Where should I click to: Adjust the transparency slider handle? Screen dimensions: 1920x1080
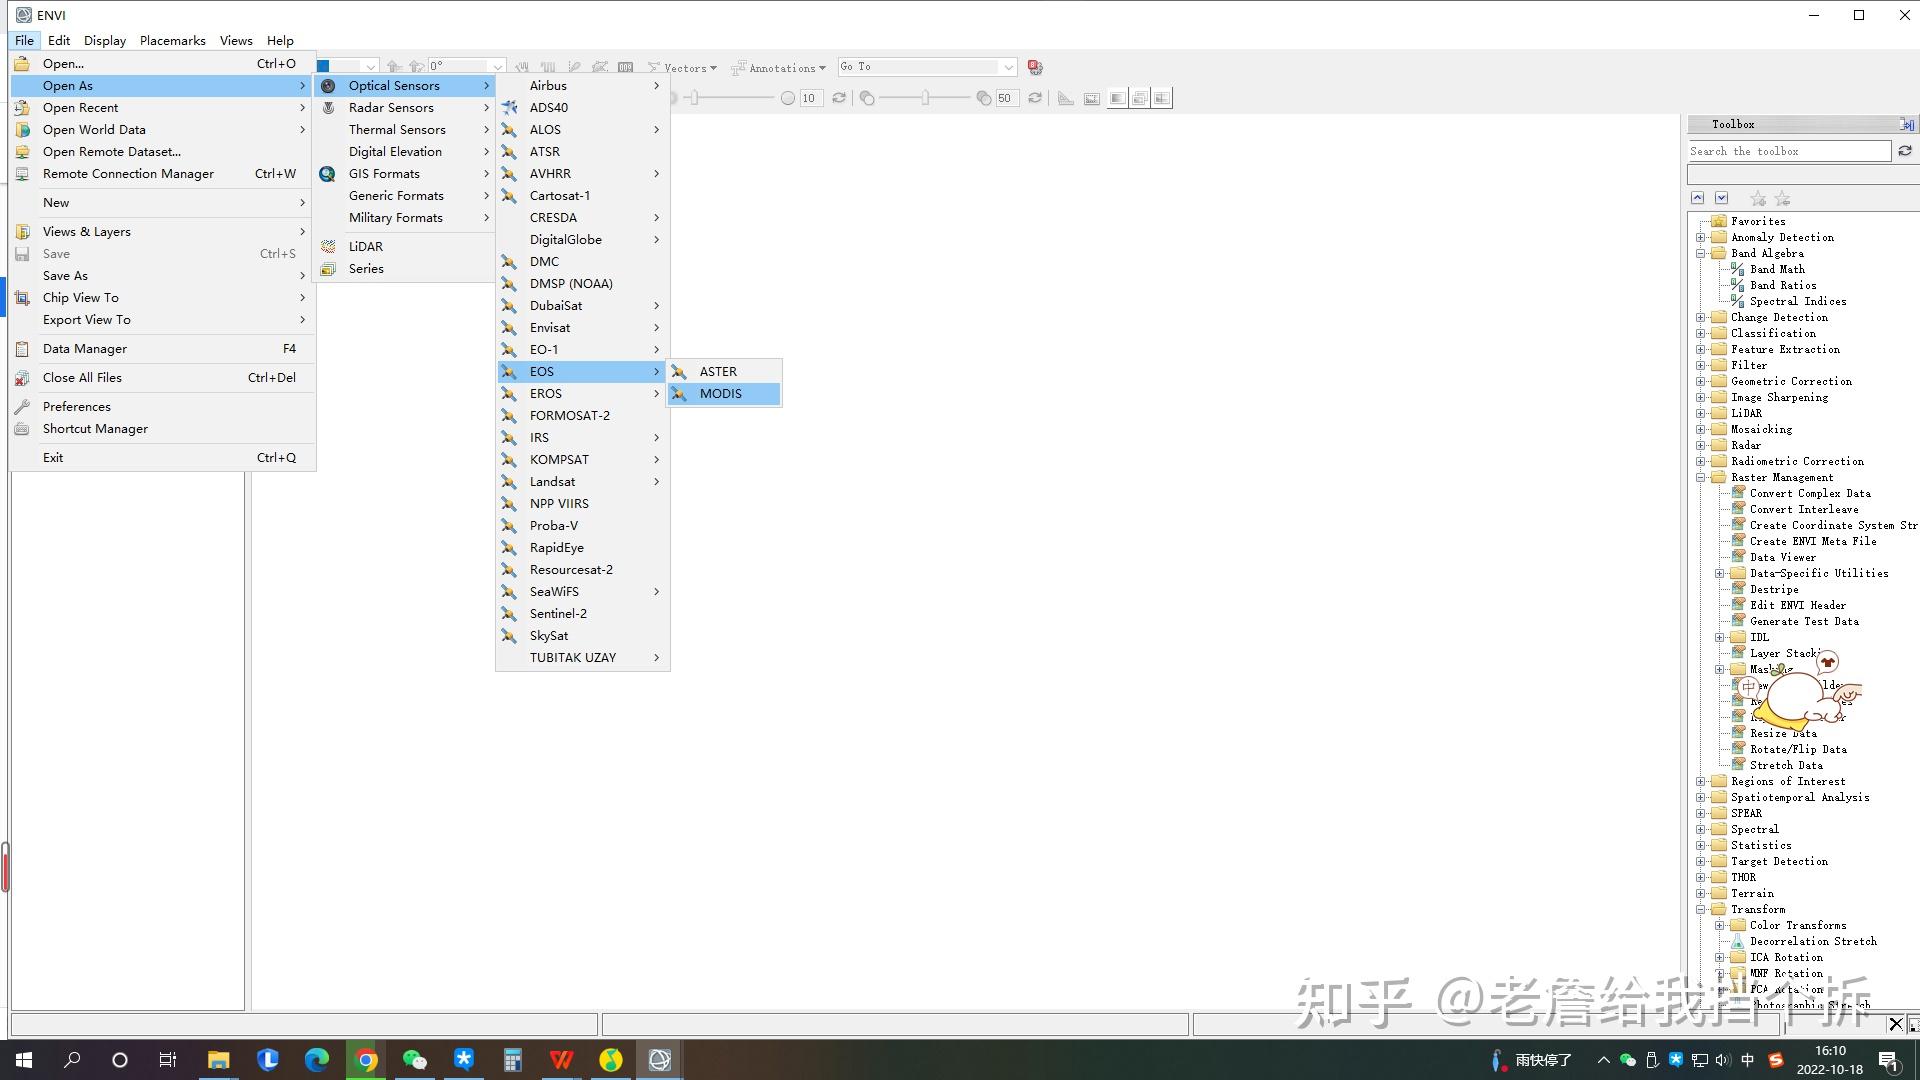925,98
